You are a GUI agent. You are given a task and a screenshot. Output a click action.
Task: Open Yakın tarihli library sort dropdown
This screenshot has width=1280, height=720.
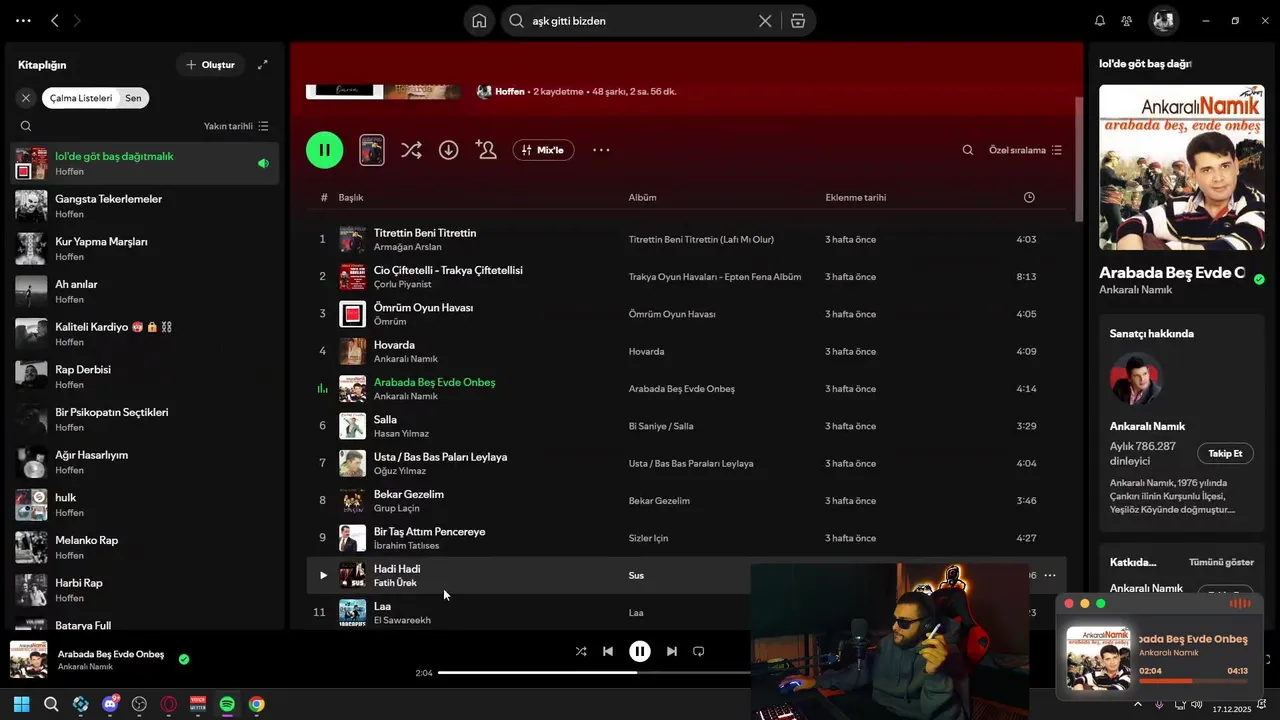pos(236,126)
